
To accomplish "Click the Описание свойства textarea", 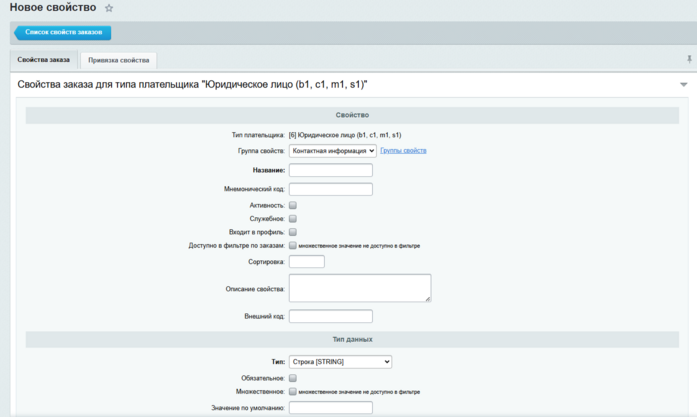I will [360, 288].
